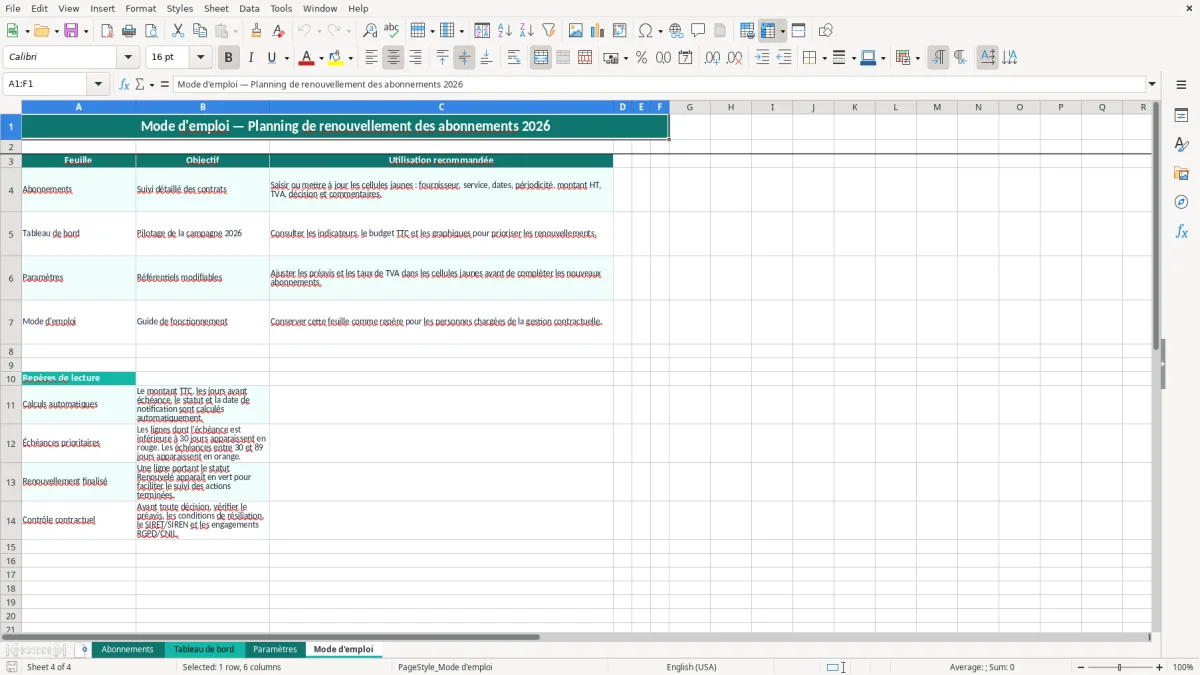The height and width of the screenshot is (675, 1200).
Task: Toggle Freeze Rows and Columns
Action: click(x=768, y=31)
